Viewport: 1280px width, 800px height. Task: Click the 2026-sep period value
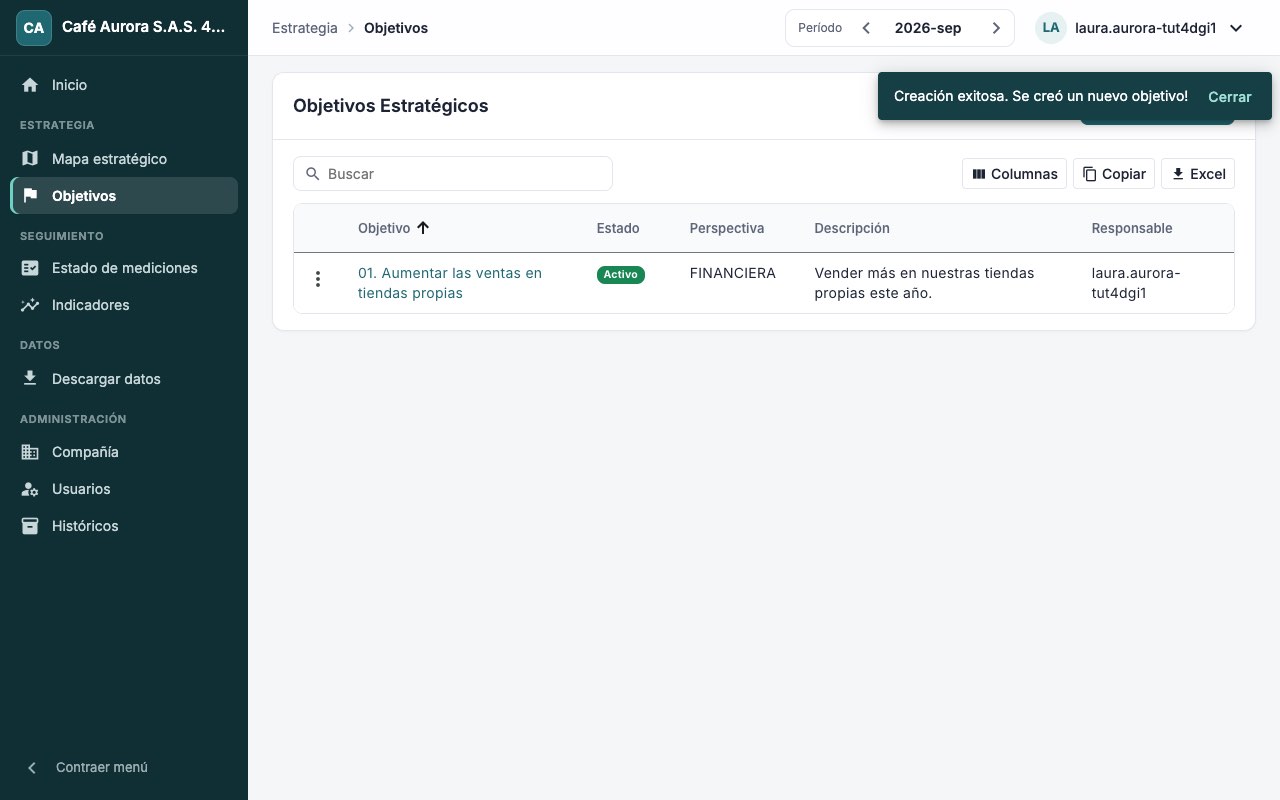pos(928,28)
